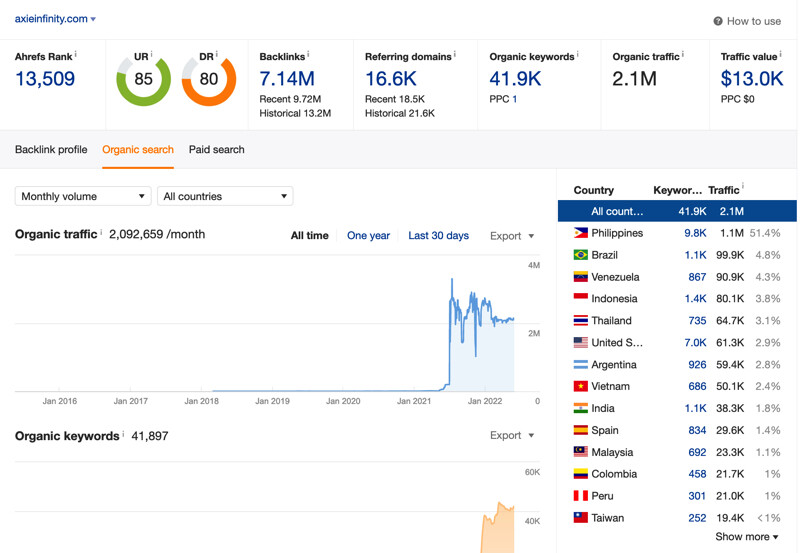Click the Argentina flag icon
Viewport: 800px width, 553px height.
pyautogui.click(x=581, y=364)
